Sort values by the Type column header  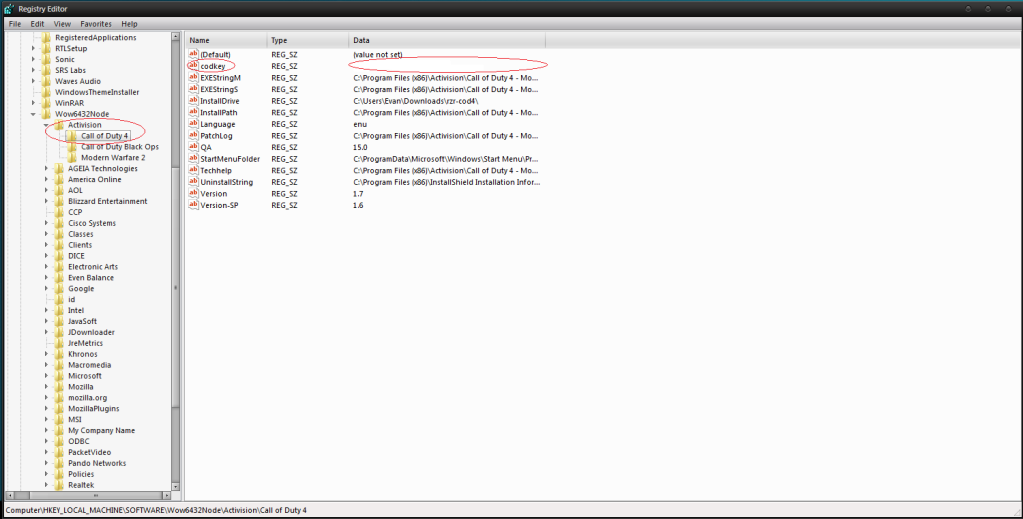308,40
